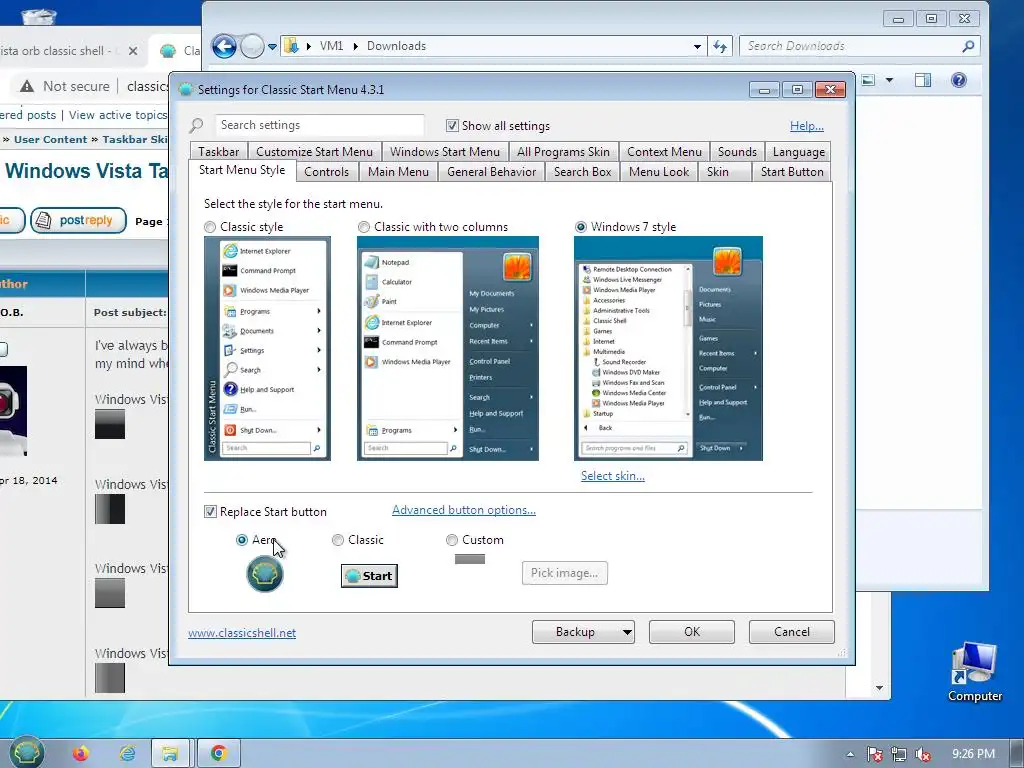Choose the Custom start button radio option
This screenshot has height=768, width=1024.
[451, 540]
